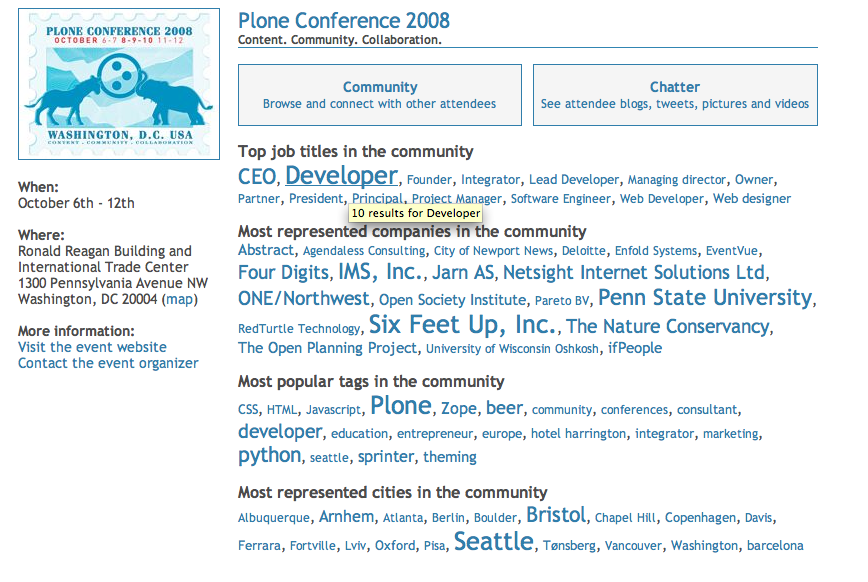Screen dimensions: 868x582
Task: Open Six Feet Up, Inc. company
Action: coord(462,324)
